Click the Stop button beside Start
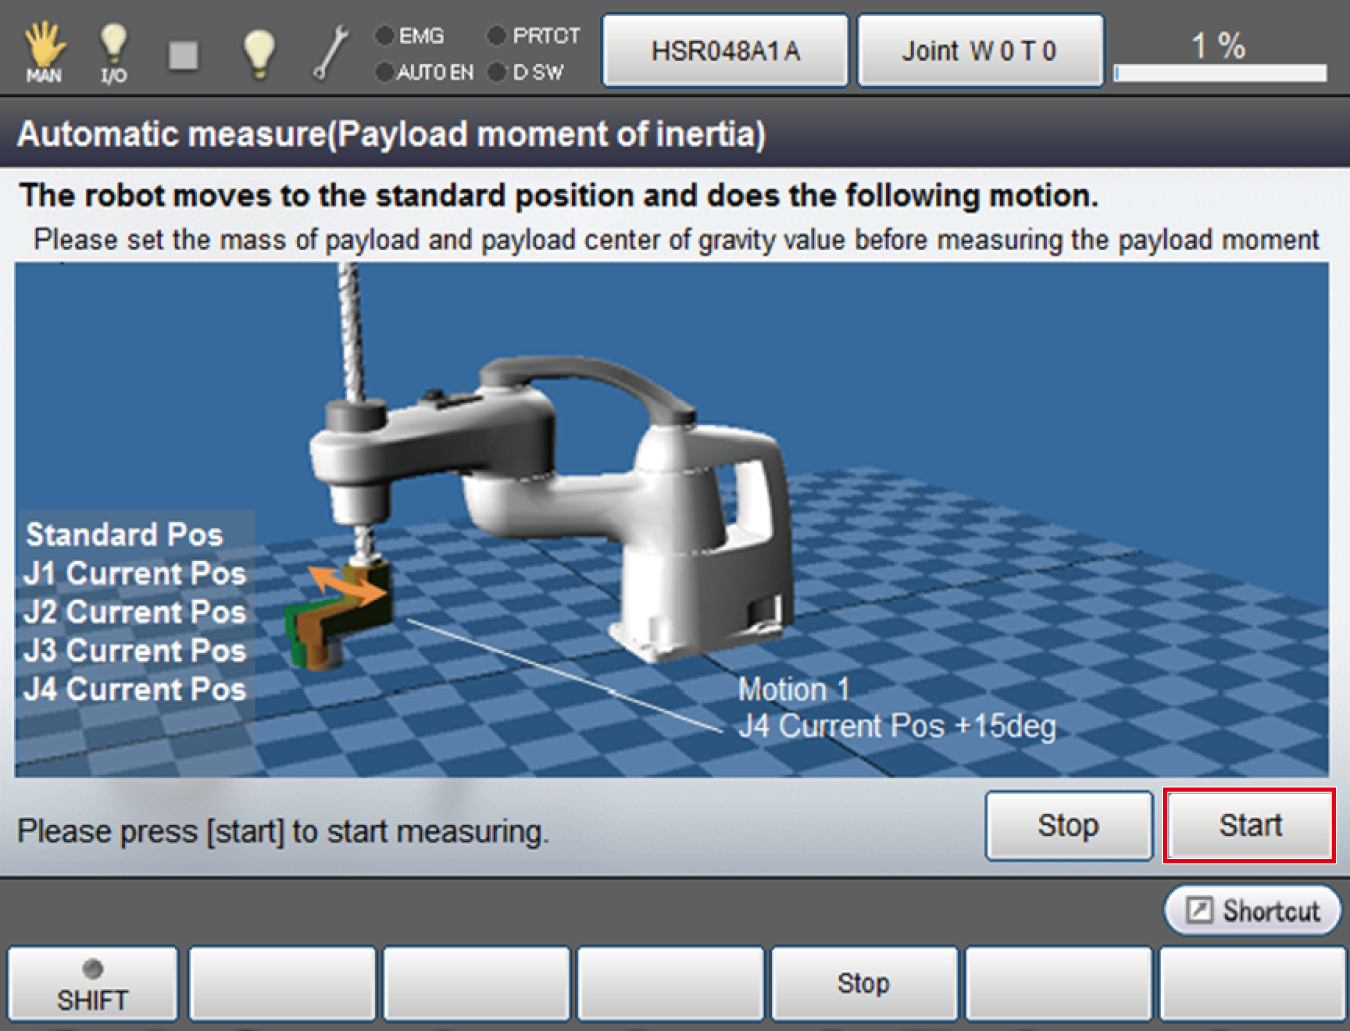The width and height of the screenshot is (1350, 1031). (1068, 826)
